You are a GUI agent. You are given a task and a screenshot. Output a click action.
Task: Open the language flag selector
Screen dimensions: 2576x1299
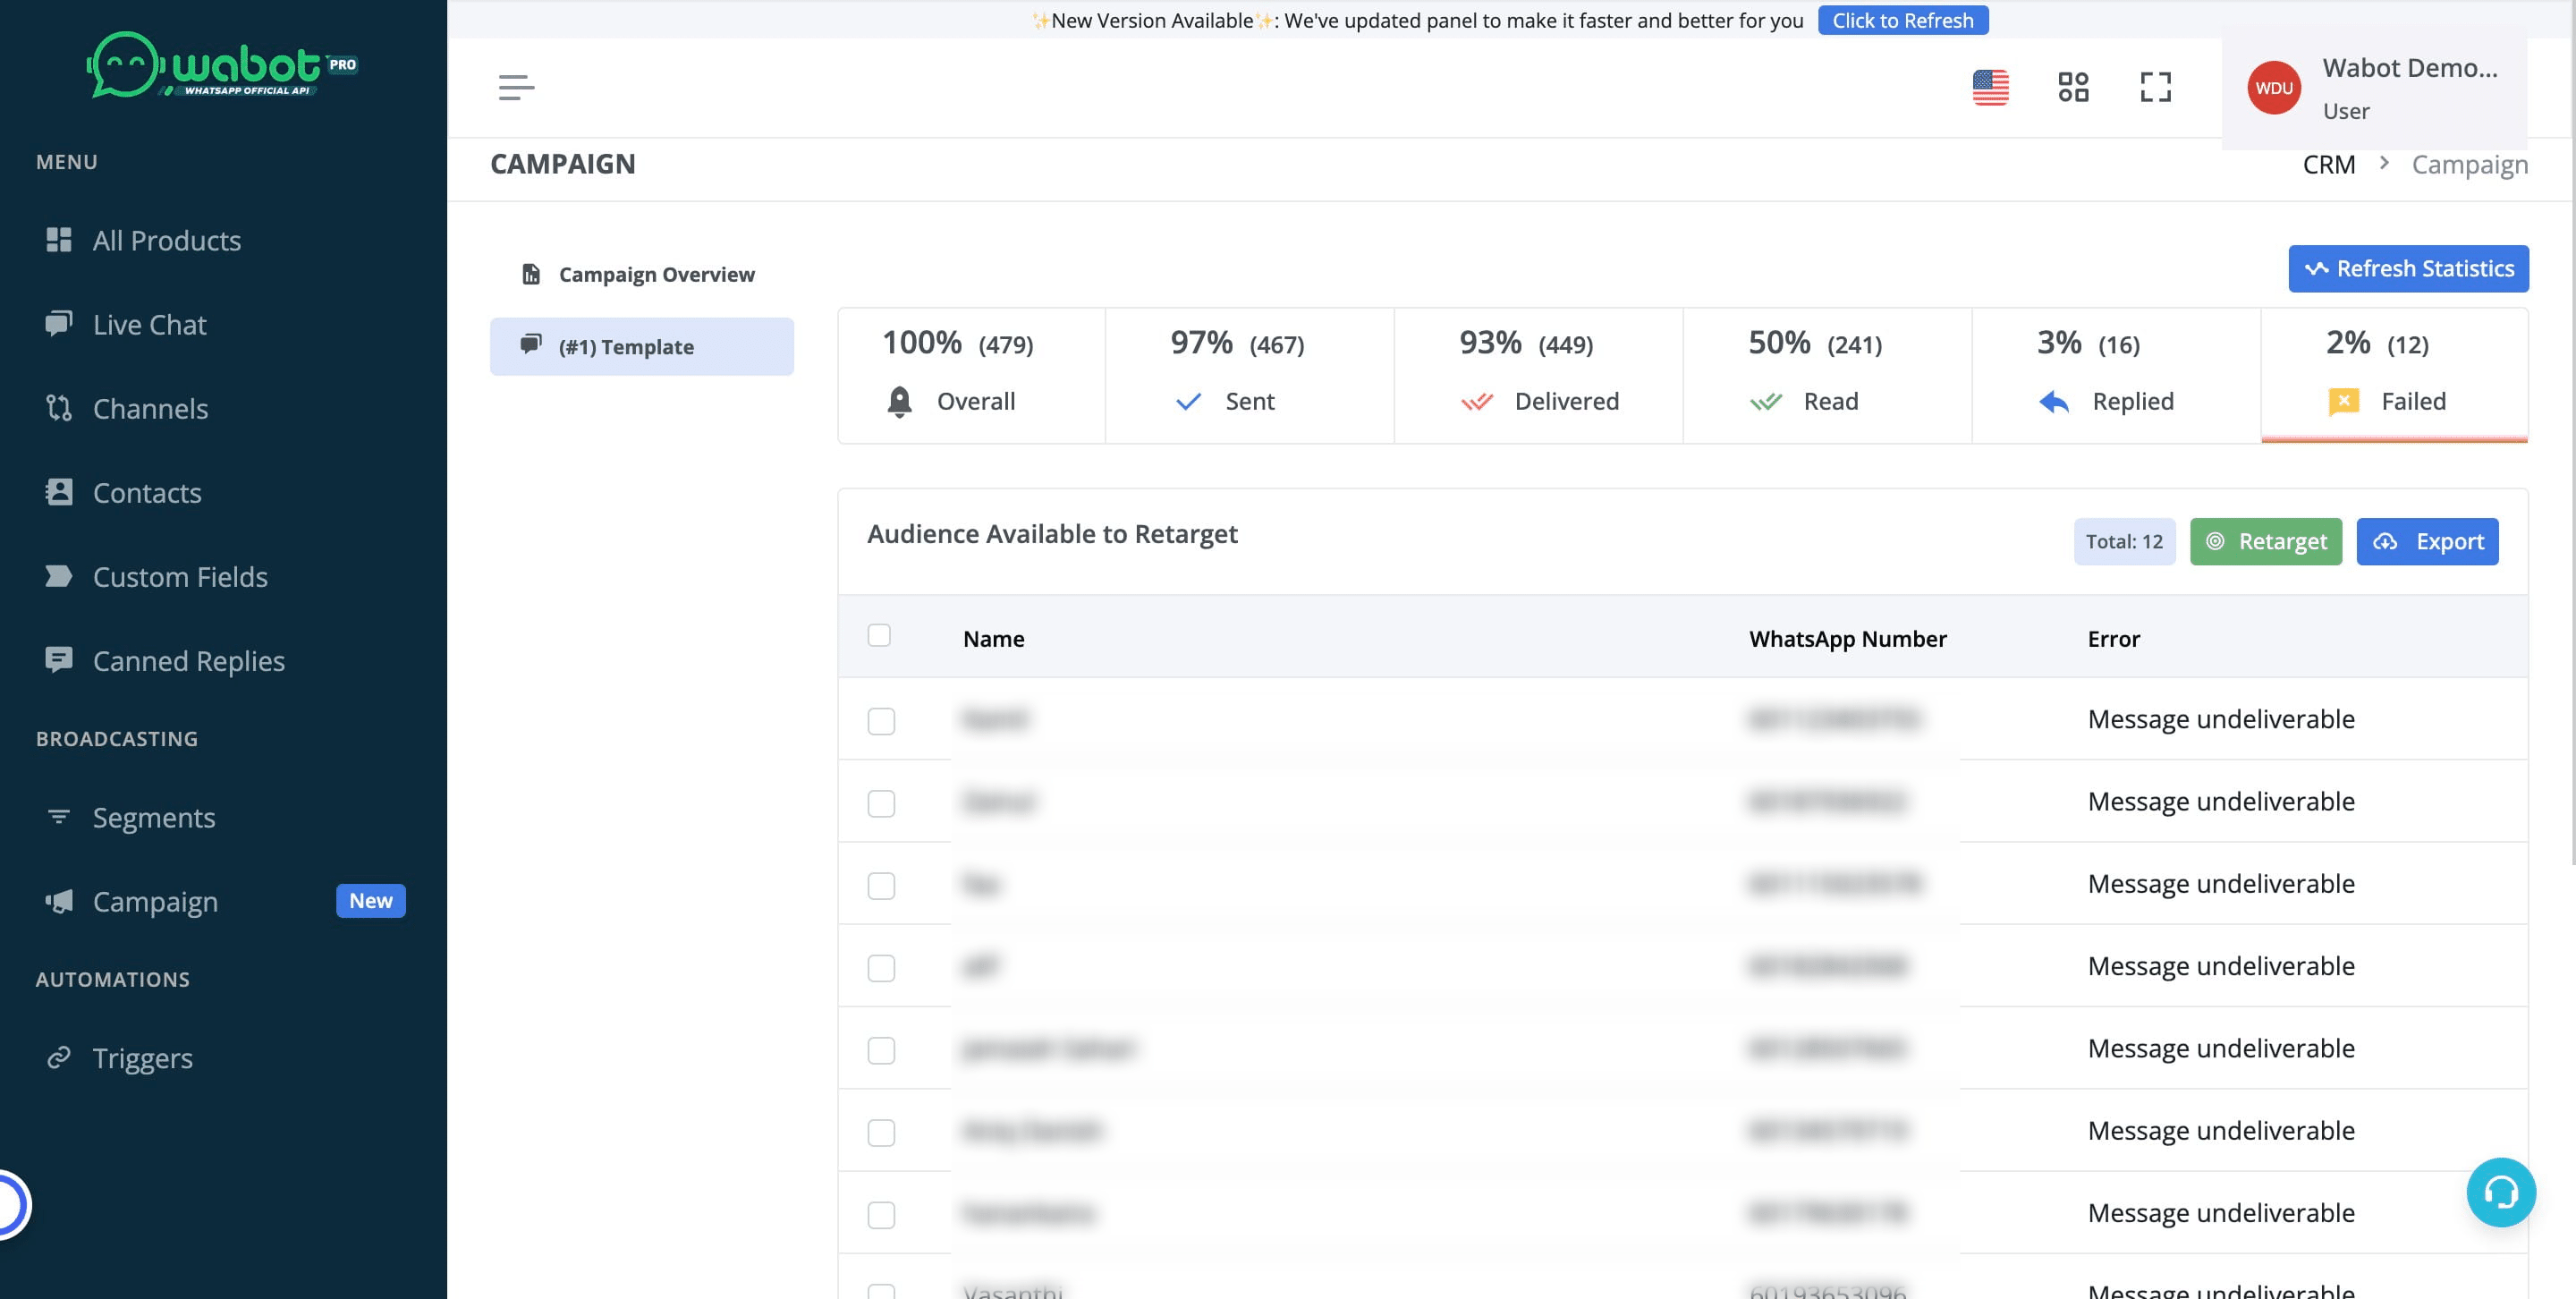(x=1990, y=87)
